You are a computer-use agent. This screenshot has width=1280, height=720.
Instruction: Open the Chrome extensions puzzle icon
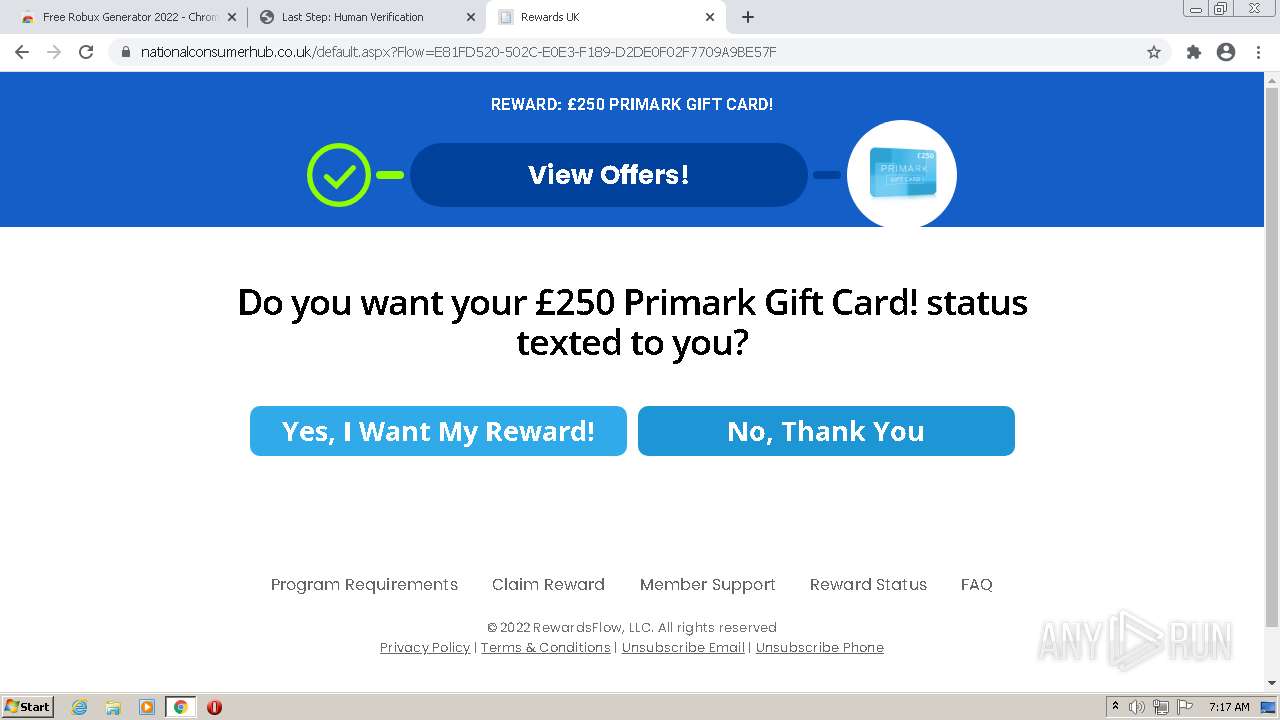tap(1193, 52)
